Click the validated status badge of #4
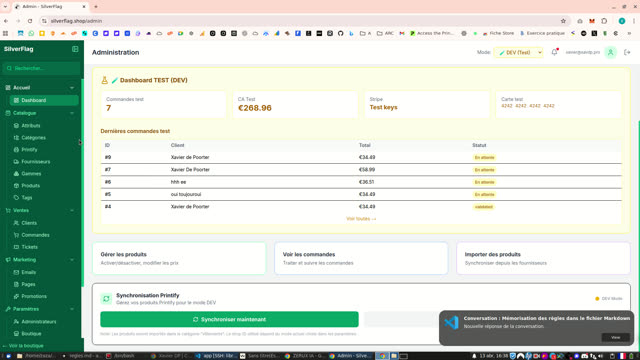Screen dimensions: 640x360 coord(484,207)
